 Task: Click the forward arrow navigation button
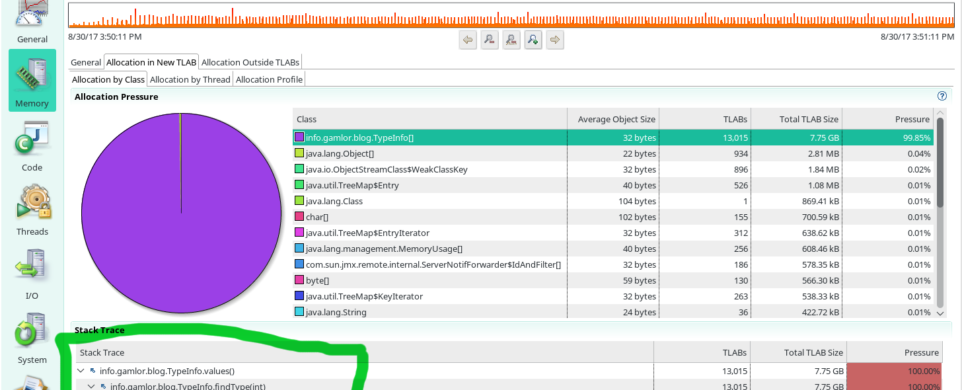[x=555, y=40]
